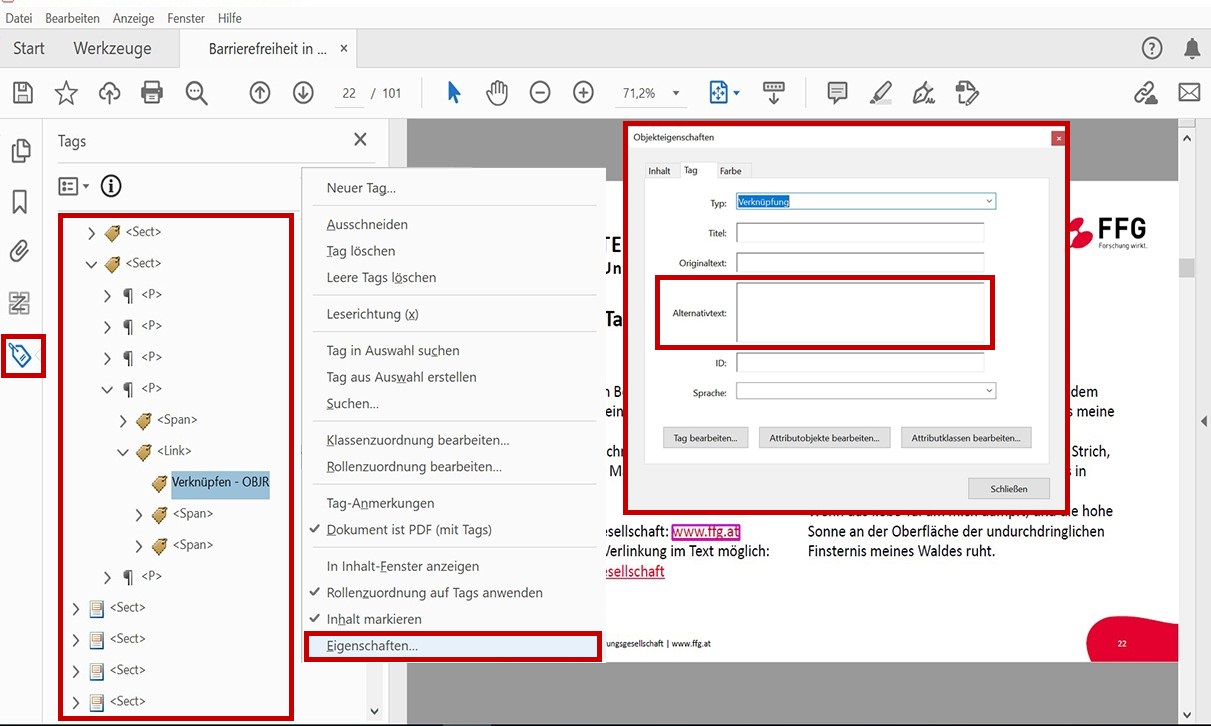Open page thumbnails sidebar icon
Screen dimensions: 1211x726
click(20, 151)
